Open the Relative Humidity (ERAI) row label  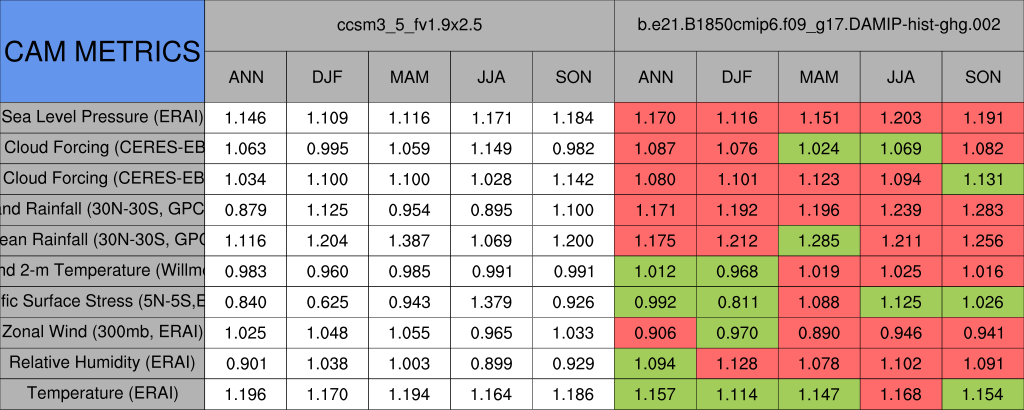pyautogui.click(x=102, y=362)
